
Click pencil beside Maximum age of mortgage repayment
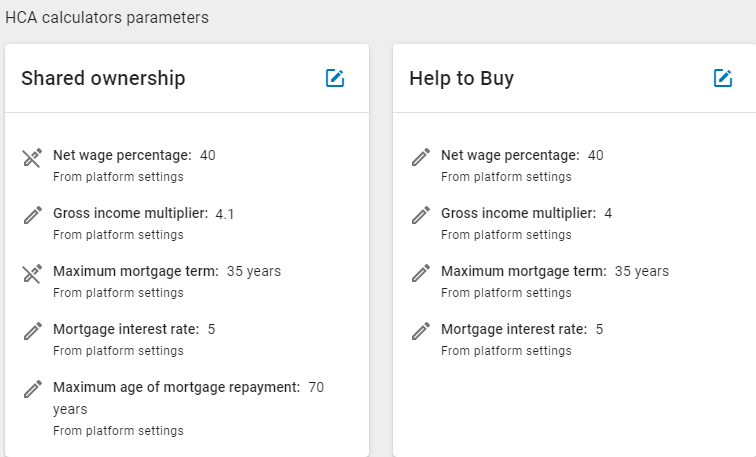pyautogui.click(x=32, y=389)
